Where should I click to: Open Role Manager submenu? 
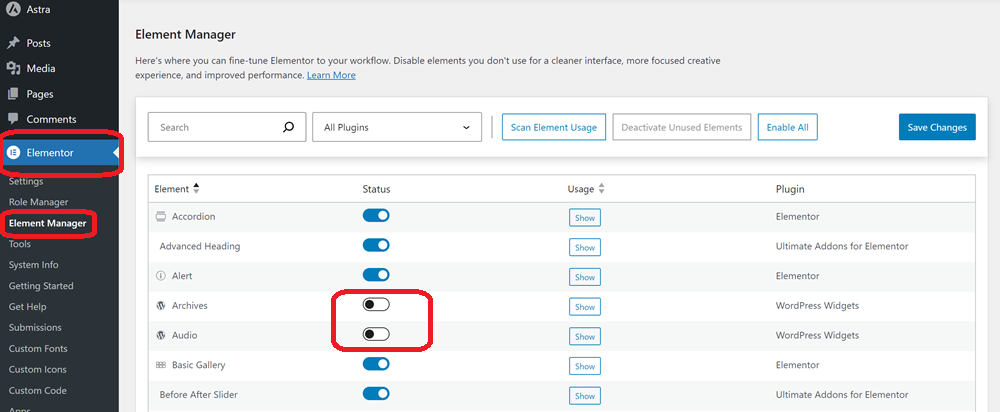(x=38, y=202)
